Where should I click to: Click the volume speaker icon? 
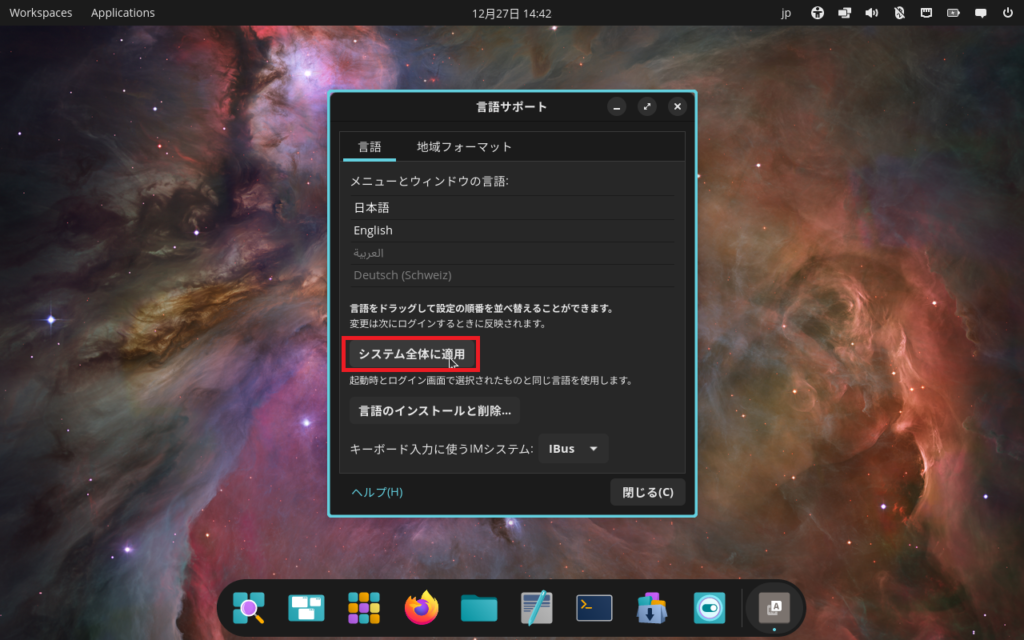tap(871, 13)
